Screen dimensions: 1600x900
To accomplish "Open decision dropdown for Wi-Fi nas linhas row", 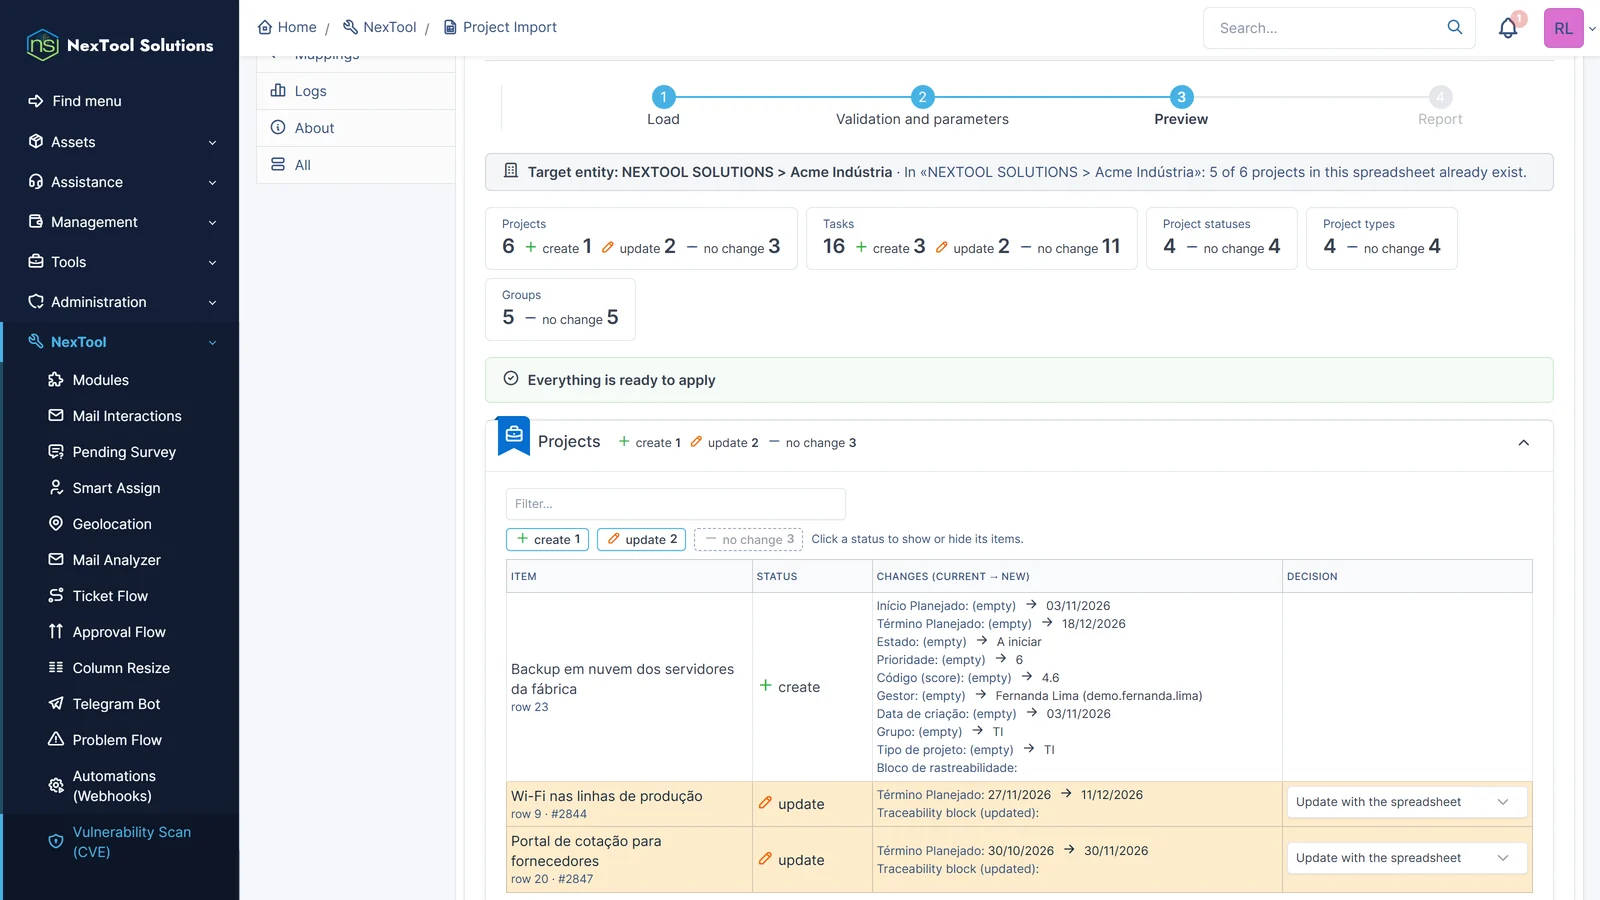I will click(x=1406, y=802).
